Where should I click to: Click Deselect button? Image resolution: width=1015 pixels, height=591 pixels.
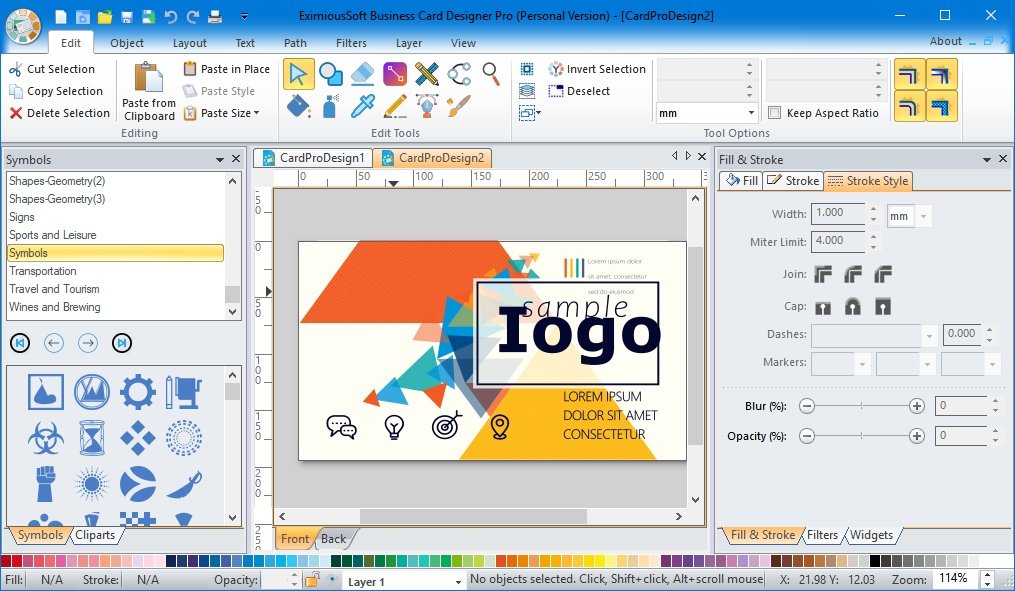click(x=579, y=91)
